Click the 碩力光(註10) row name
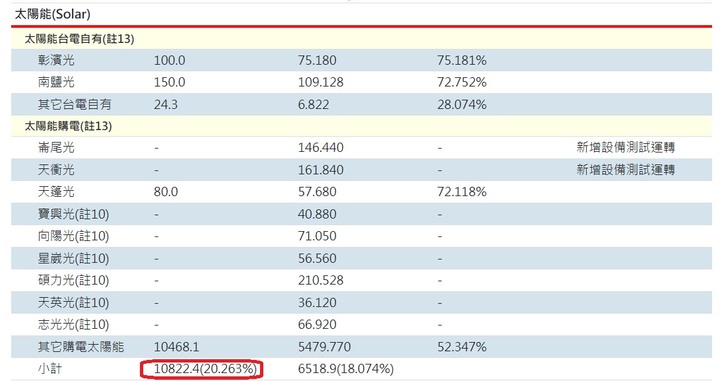Screen dimensions: 720x381 point(73,280)
